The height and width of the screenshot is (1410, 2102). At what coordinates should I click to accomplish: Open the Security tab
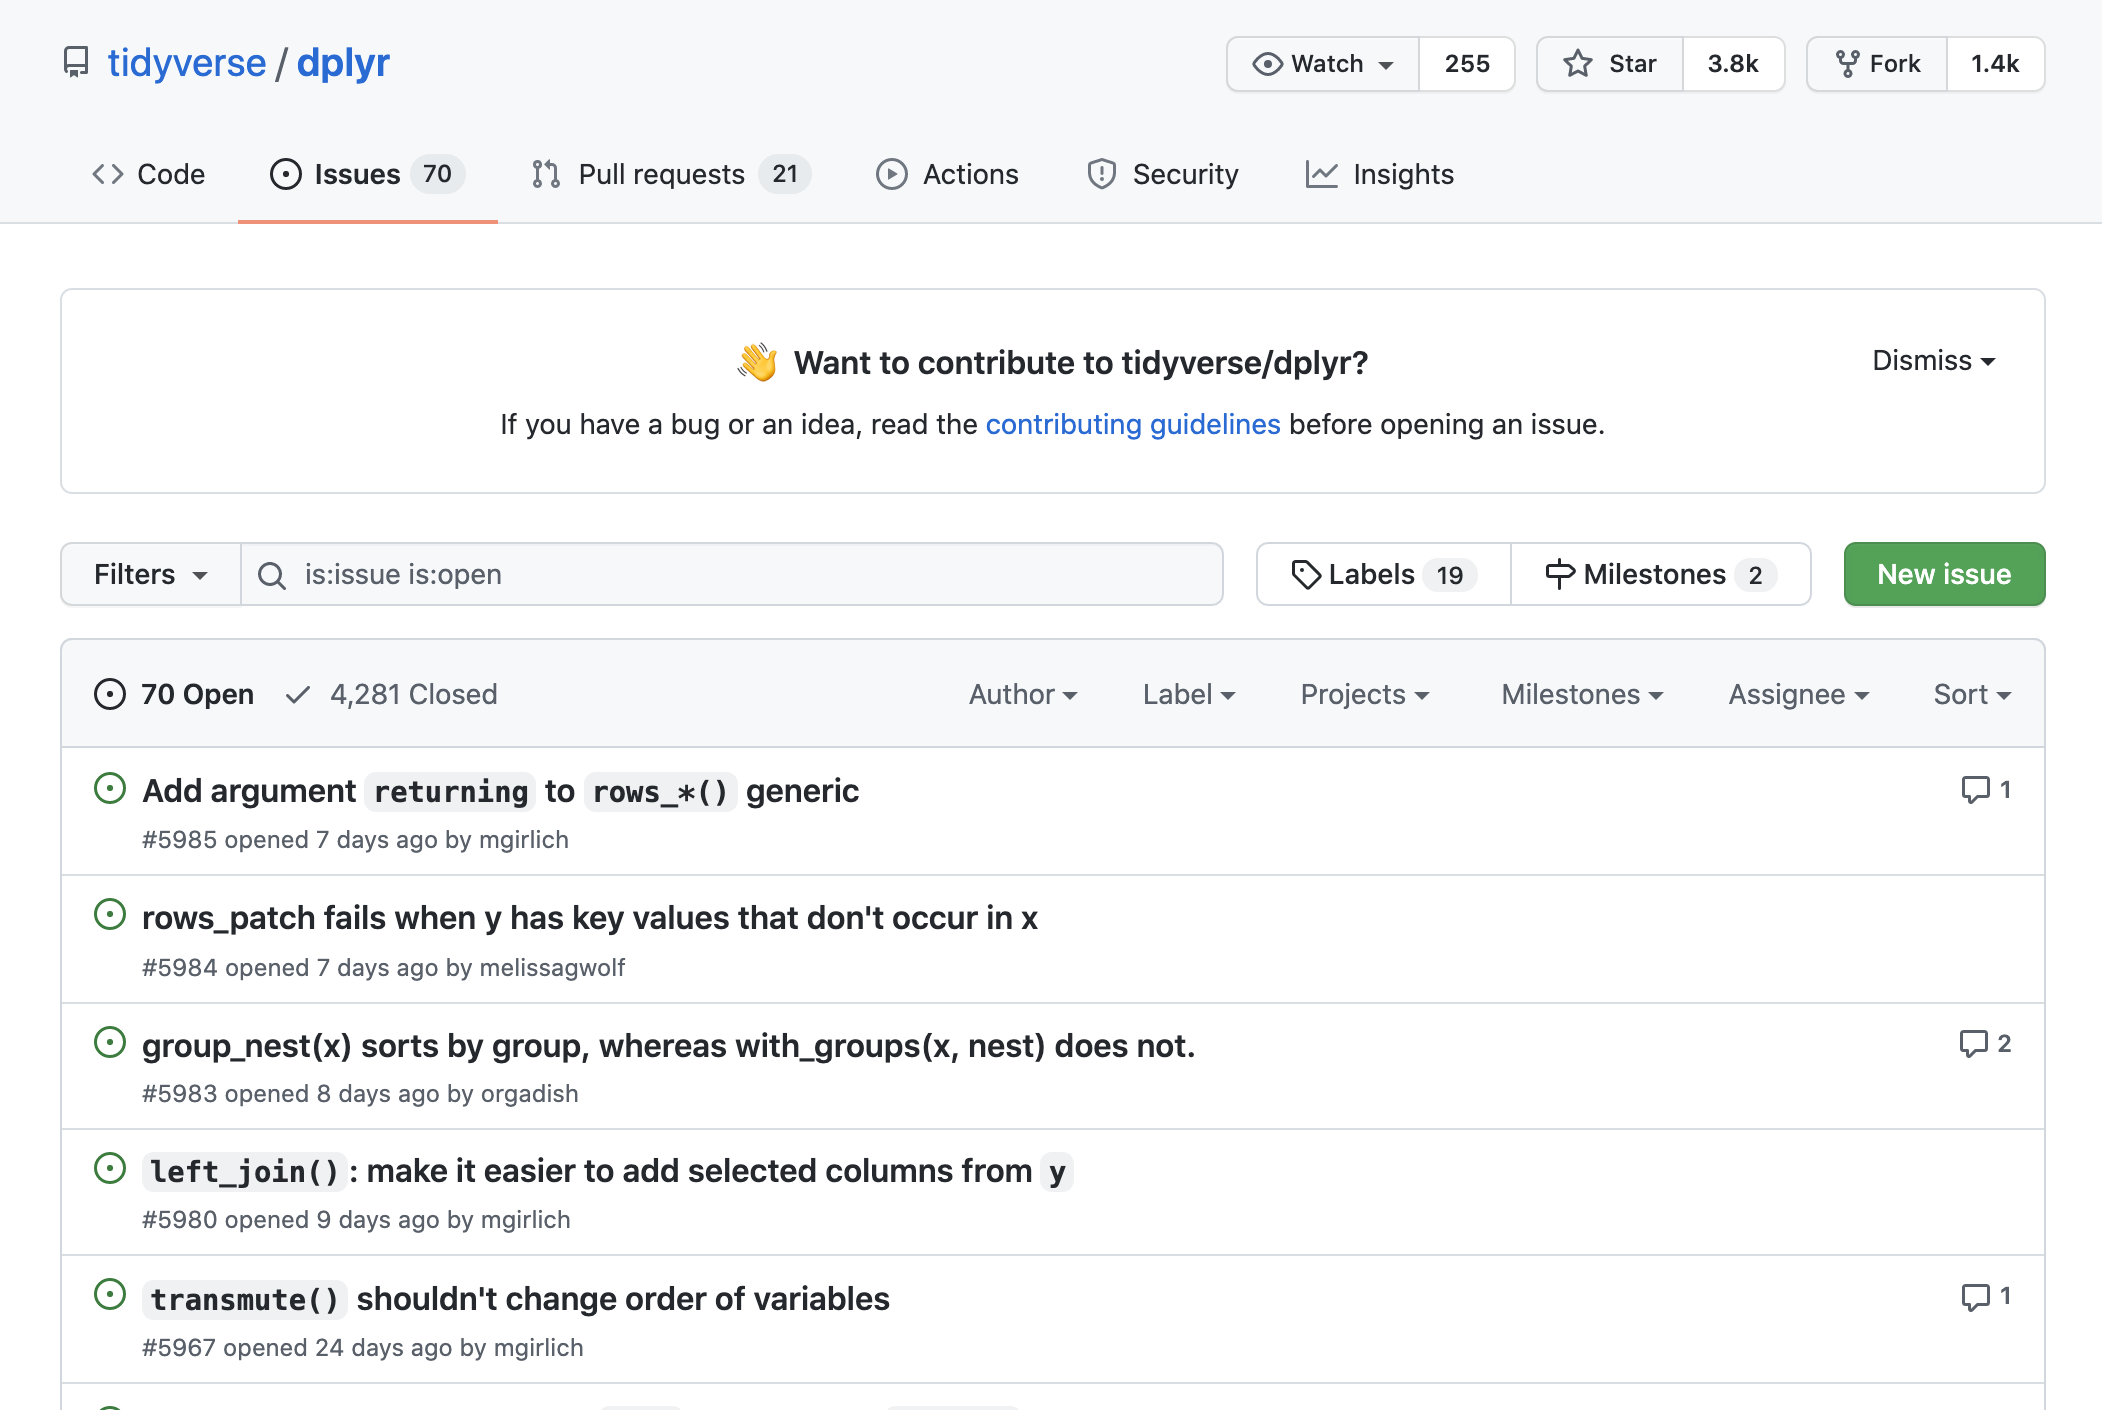[x=1163, y=174]
